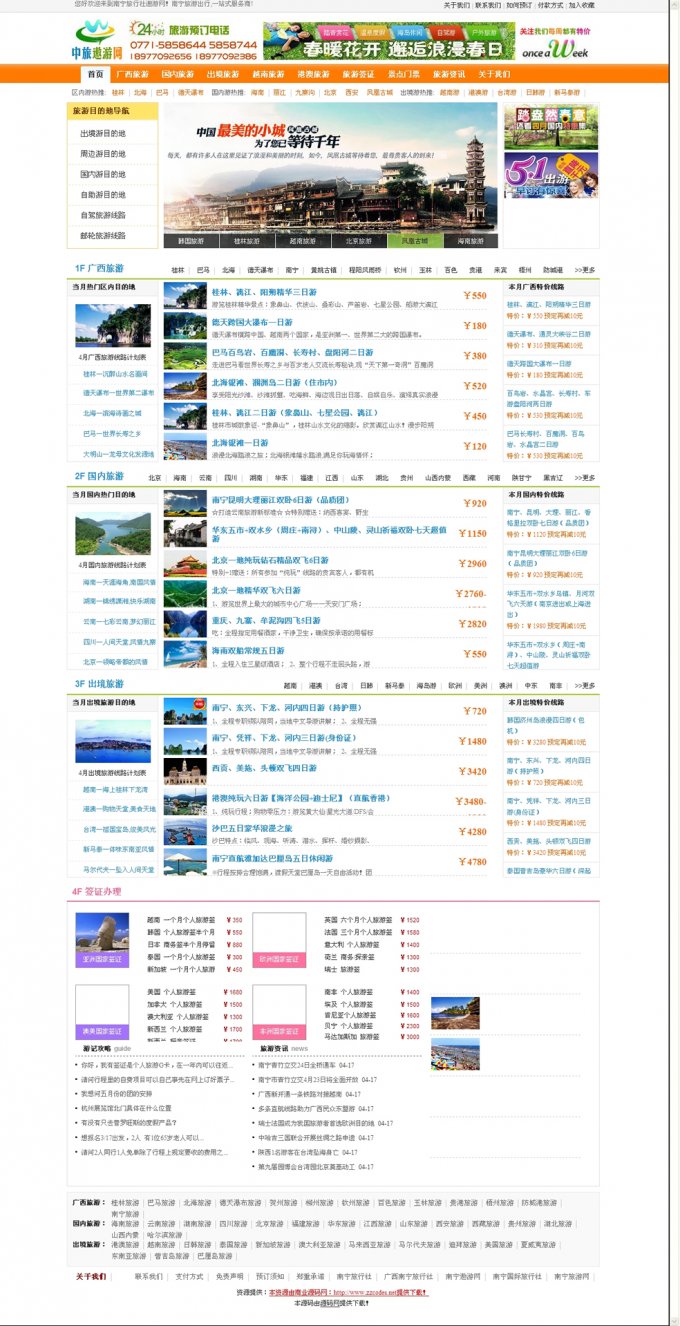Image resolution: width=680 pixels, height=1326 pixels.
Task: Switch slideshow to 越南旅游 tab
Action: click(302, 241)
